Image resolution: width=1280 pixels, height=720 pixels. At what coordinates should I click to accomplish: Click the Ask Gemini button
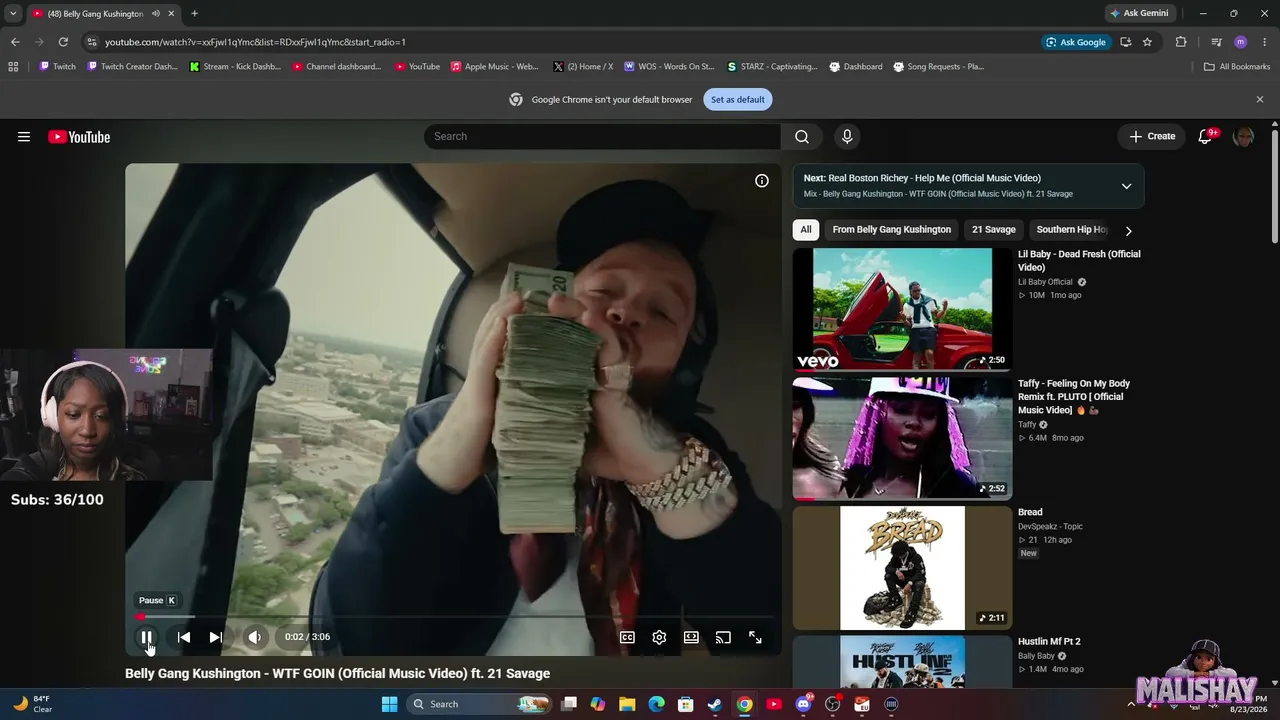pos(1139,13)
